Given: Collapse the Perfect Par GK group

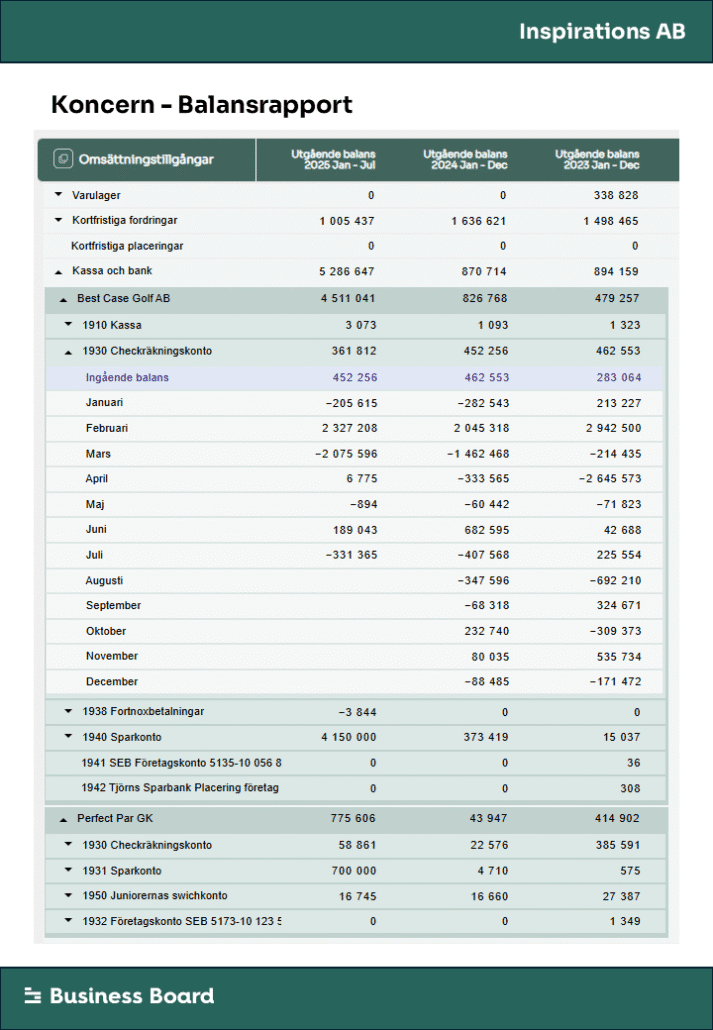Looking at the screenshot, I should pos(63,819).
